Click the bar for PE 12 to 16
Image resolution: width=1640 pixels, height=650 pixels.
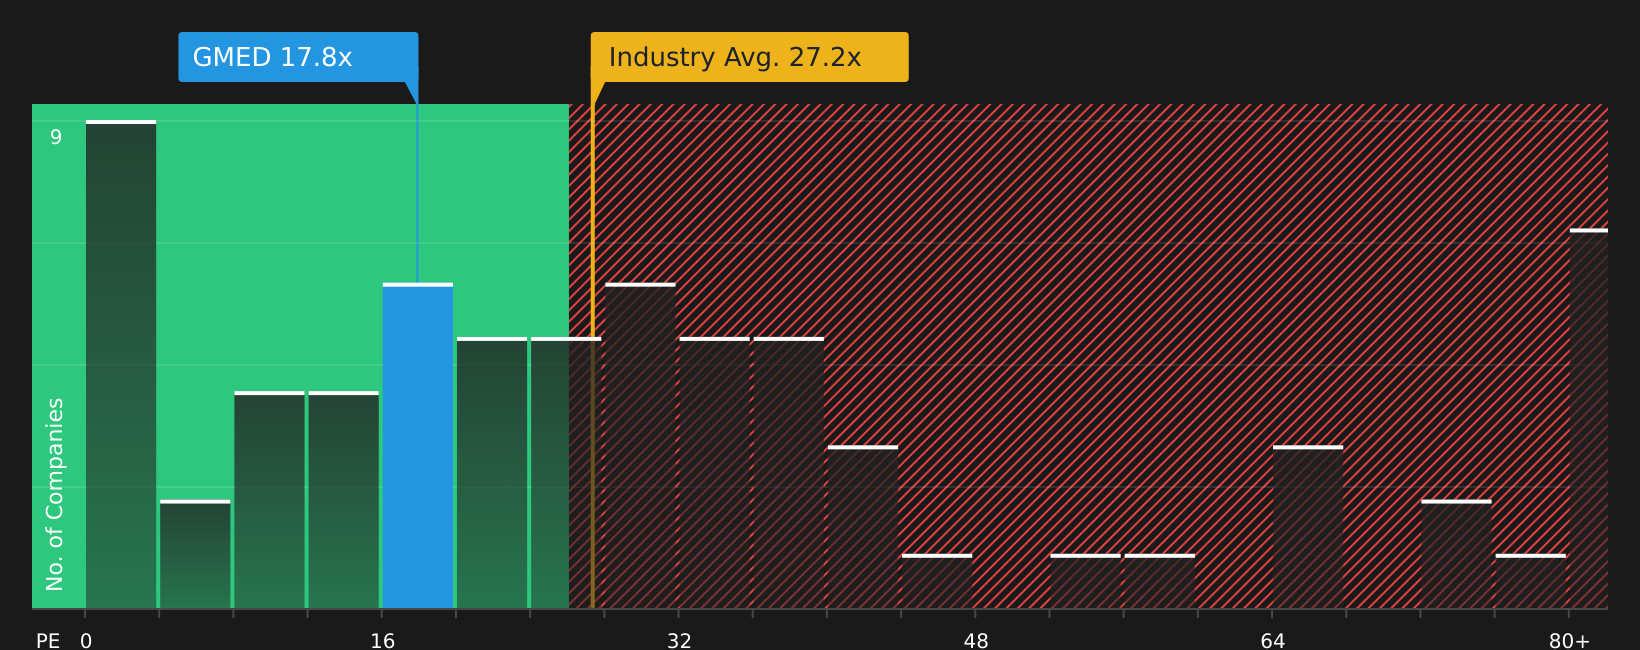click(x=344, y=500)
